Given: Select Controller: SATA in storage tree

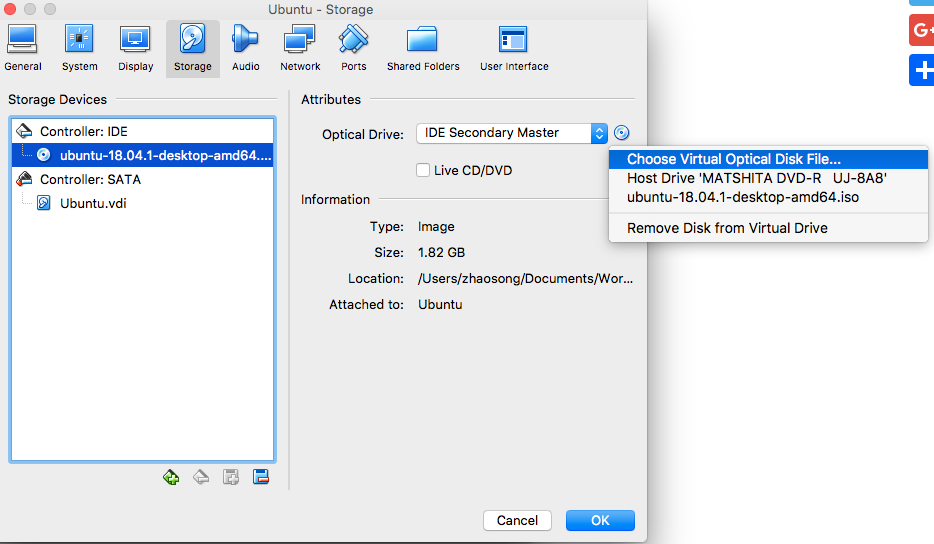Looking at the screenshot, I should pyautogui.click(x=142, y=179).
